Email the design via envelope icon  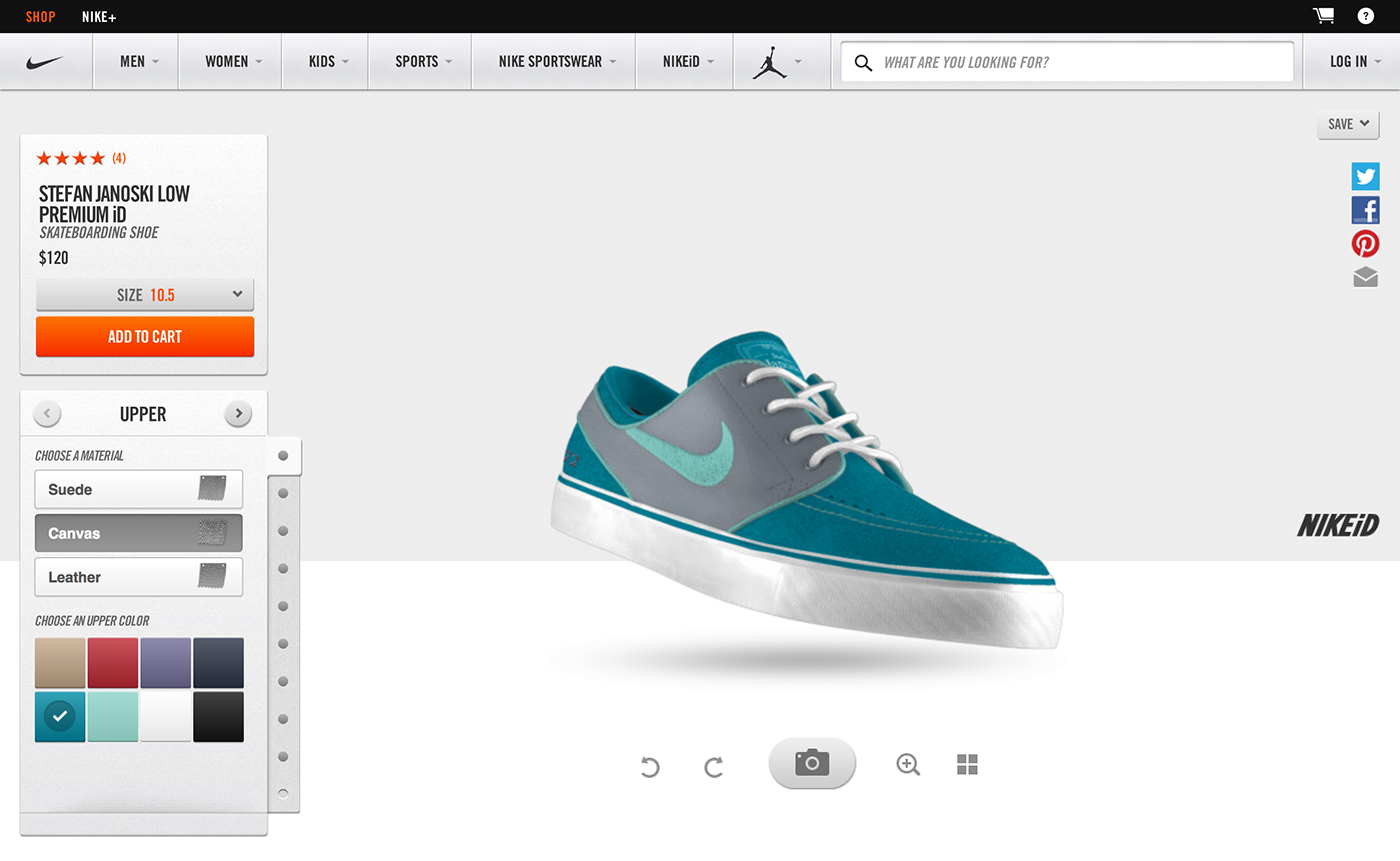pyautogui.click(x=1366, y=277)
